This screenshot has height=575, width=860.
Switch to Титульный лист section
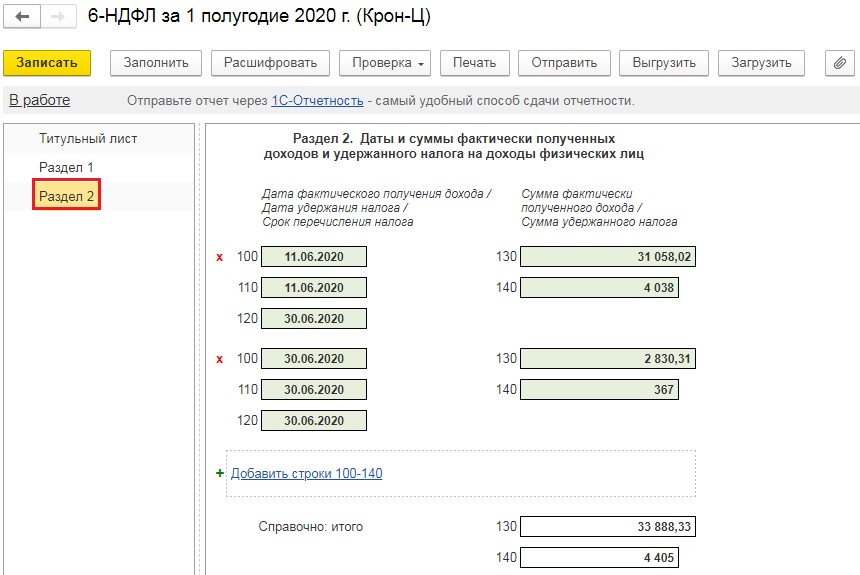coord(88,139)
